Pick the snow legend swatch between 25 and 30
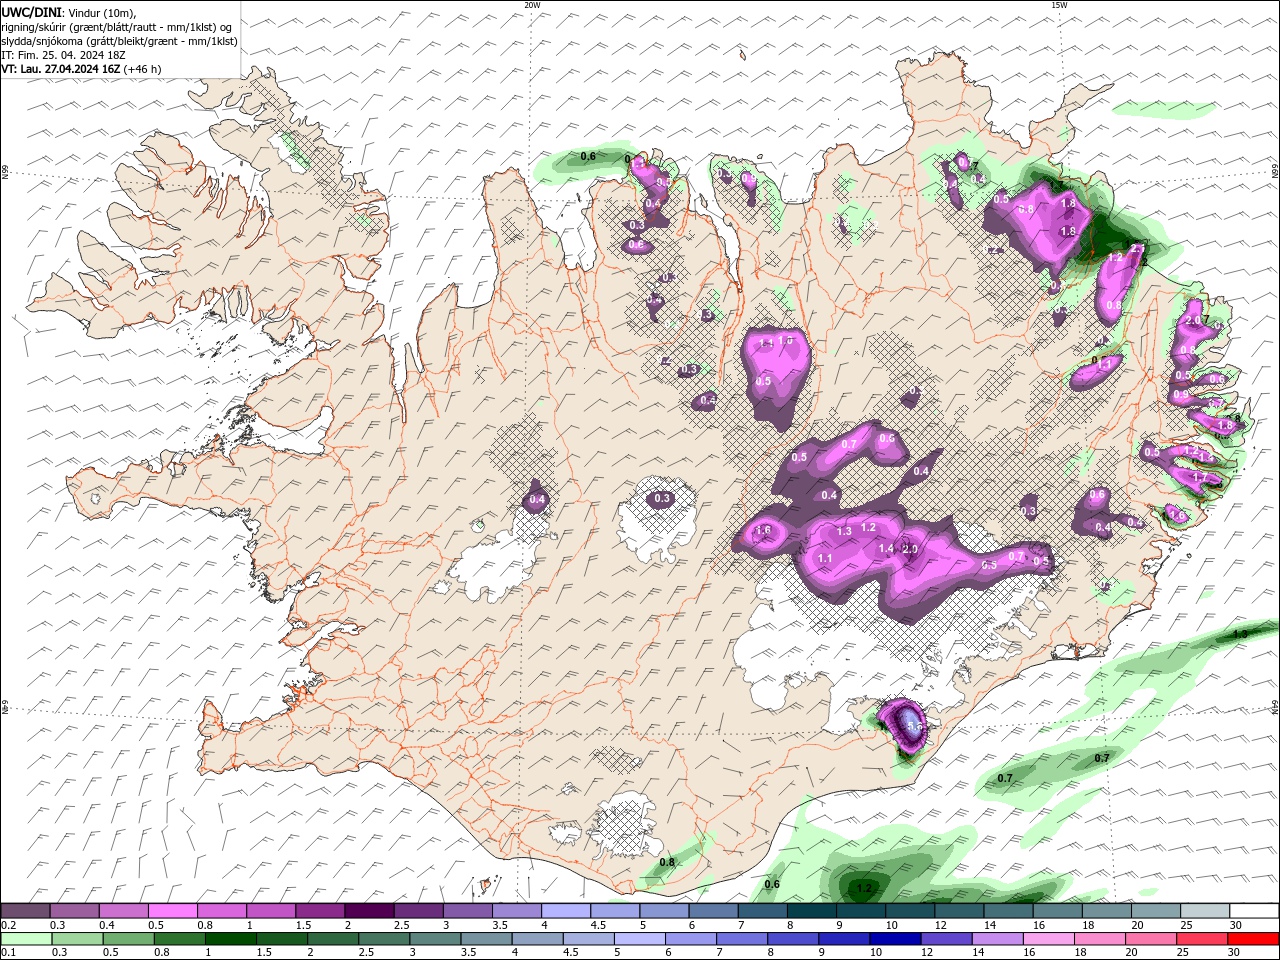The height and width of the screenshot is (960, 1280). (x=1206, y=911)
